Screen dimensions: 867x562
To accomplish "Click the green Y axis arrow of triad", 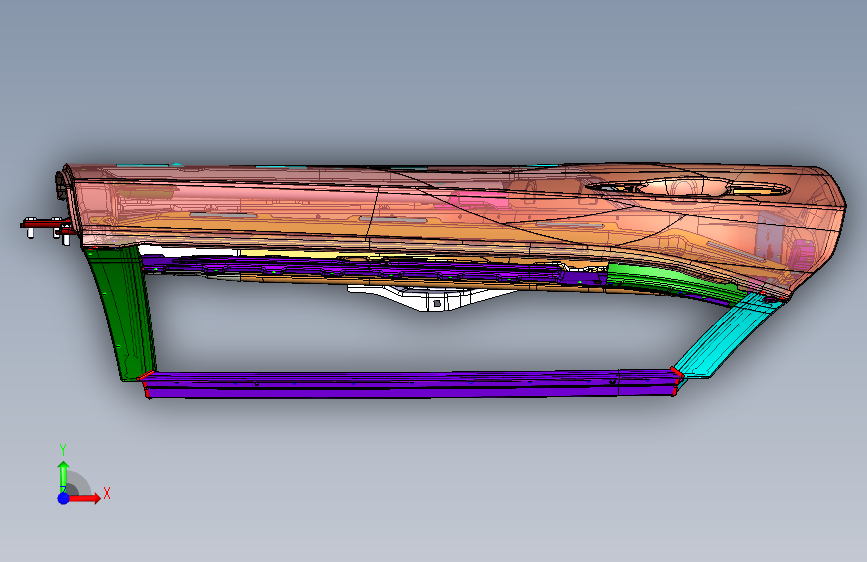I will tap(63, 476).
